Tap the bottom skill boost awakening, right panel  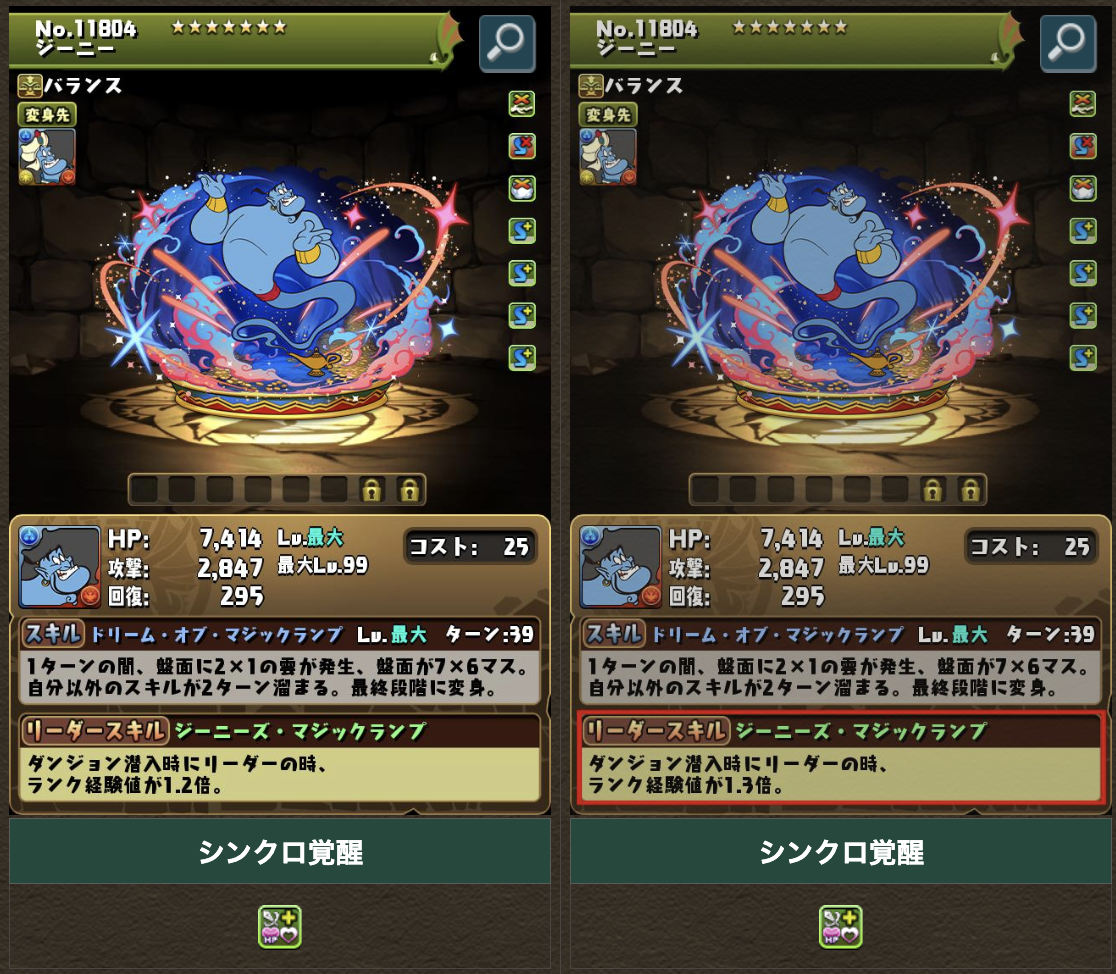[1083, 357]
